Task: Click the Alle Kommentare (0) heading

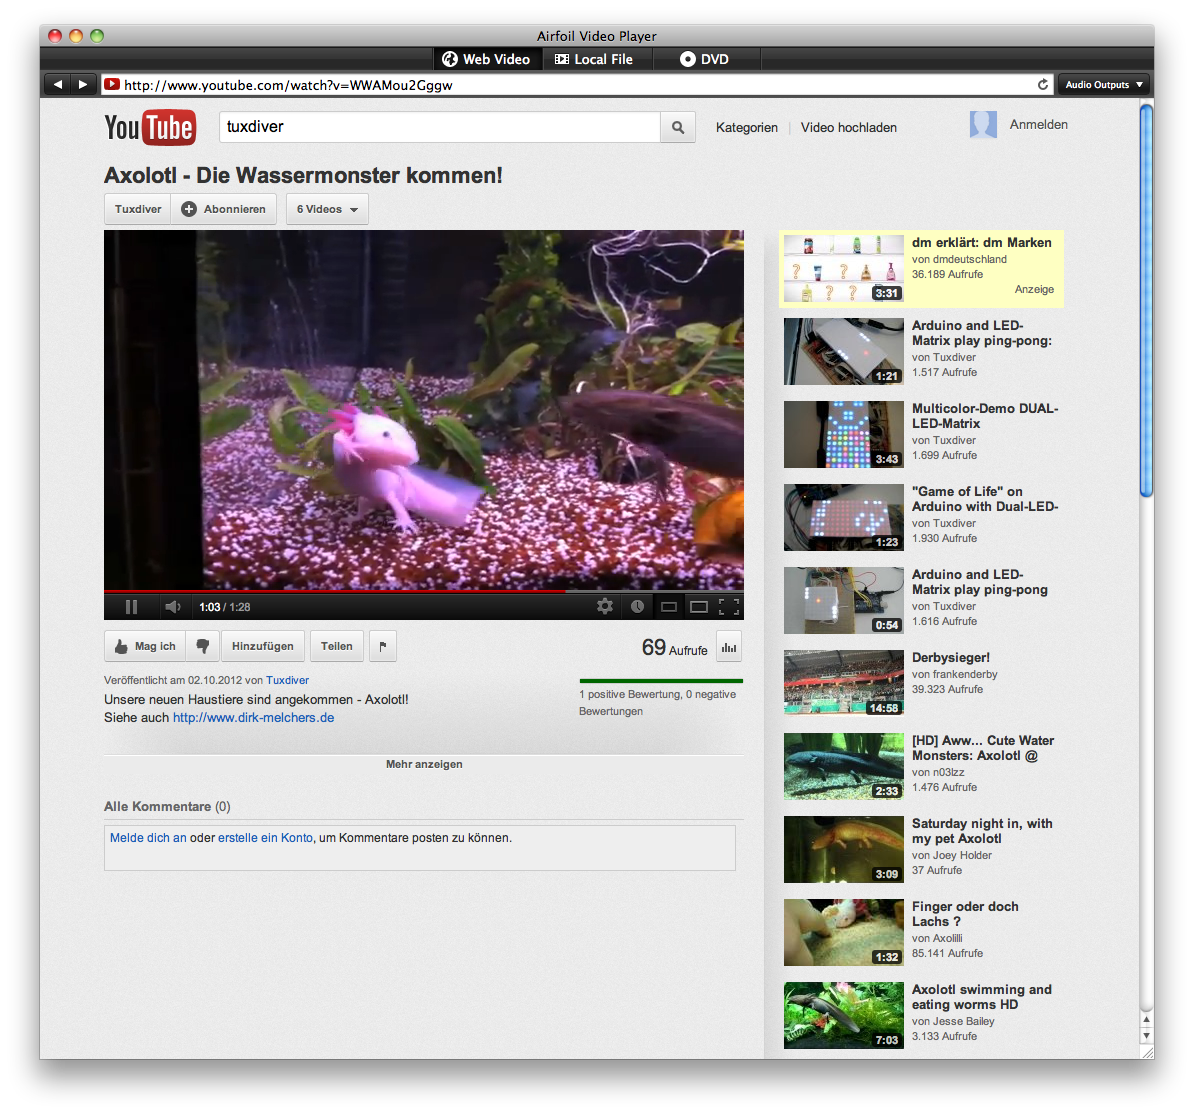Action: [x=167, y=806]
